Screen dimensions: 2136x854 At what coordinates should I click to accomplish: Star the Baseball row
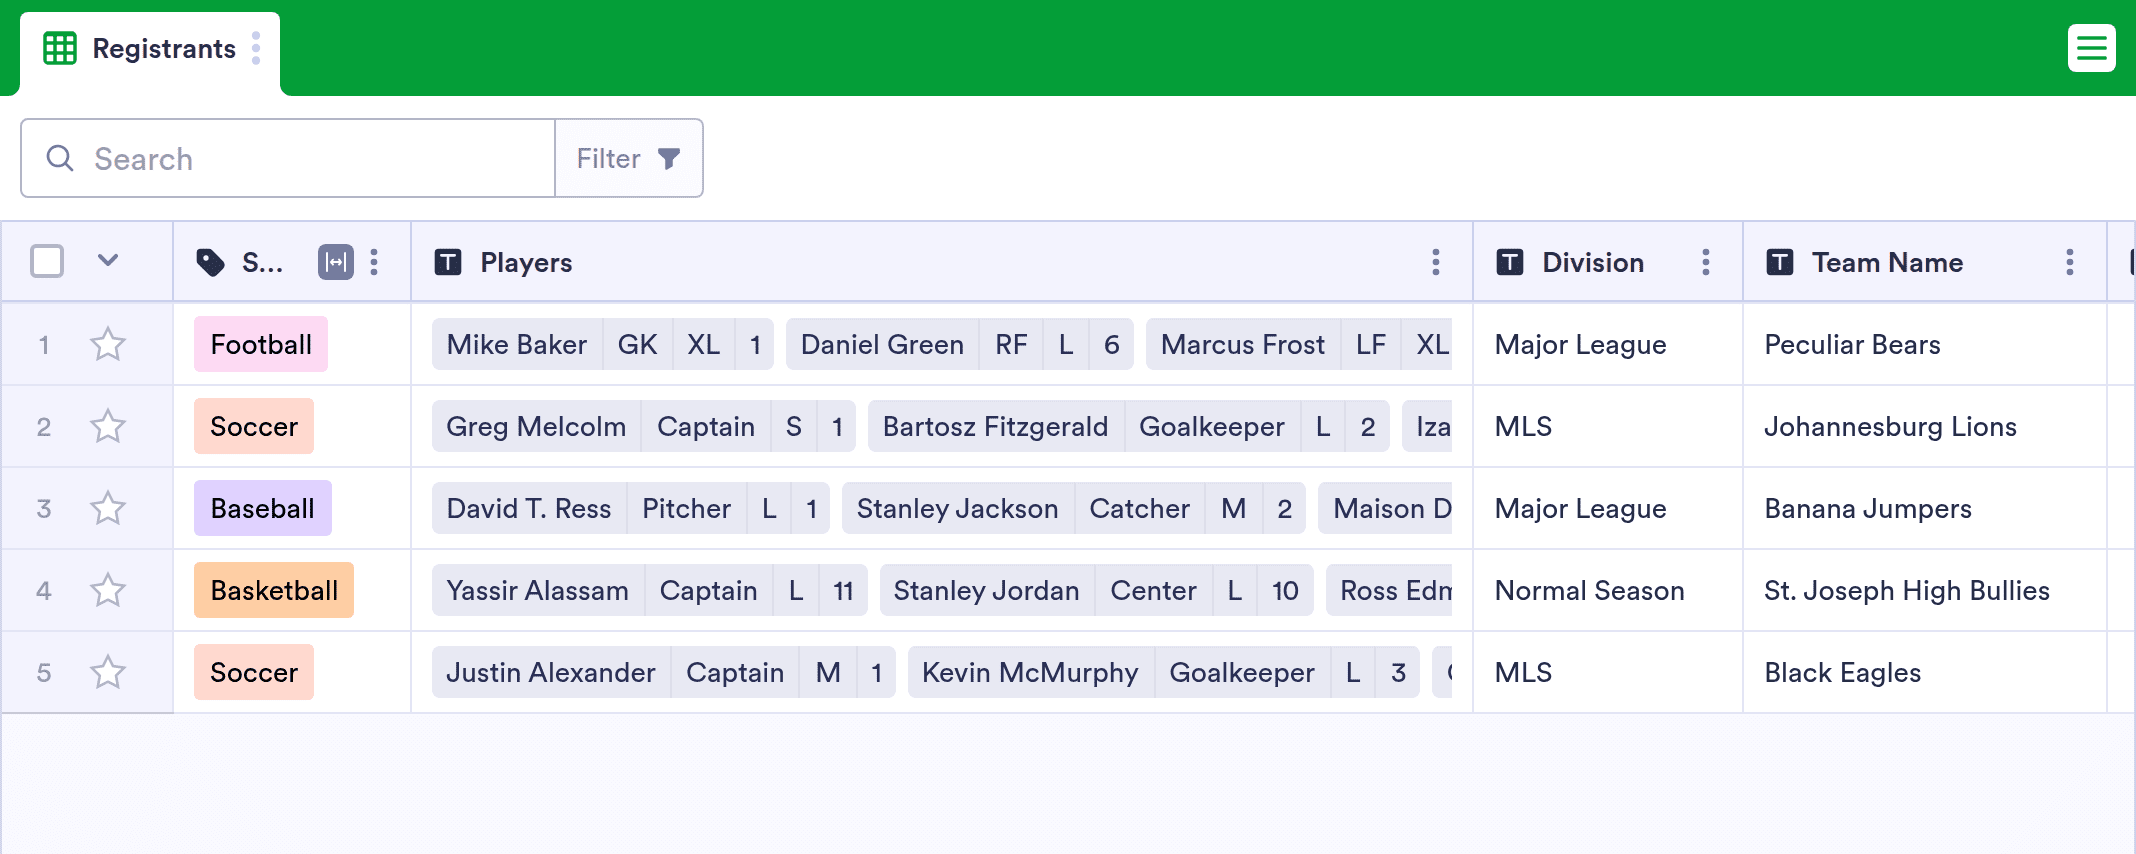click(108, 509)
